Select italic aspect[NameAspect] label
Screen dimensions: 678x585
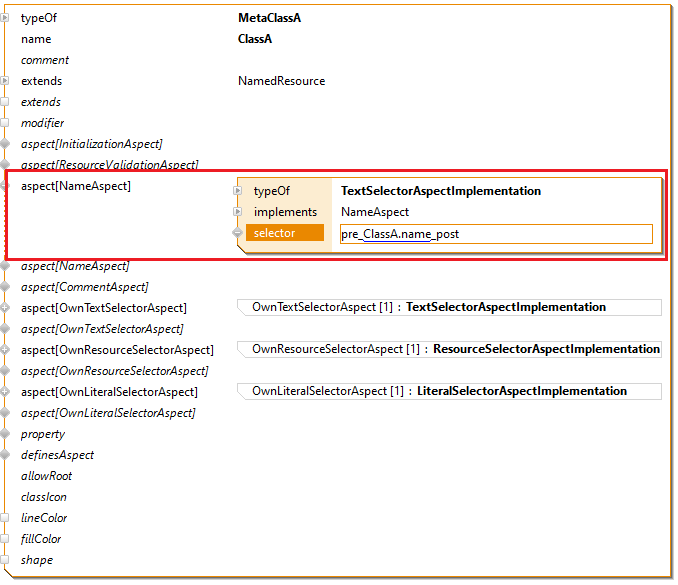tap(75, 266)
